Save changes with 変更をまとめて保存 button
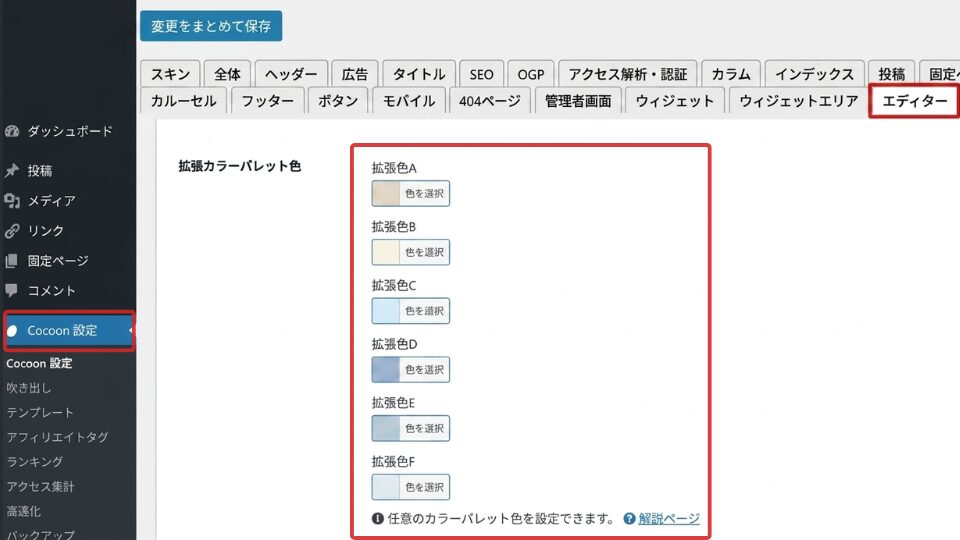 [x=211, y=26]
